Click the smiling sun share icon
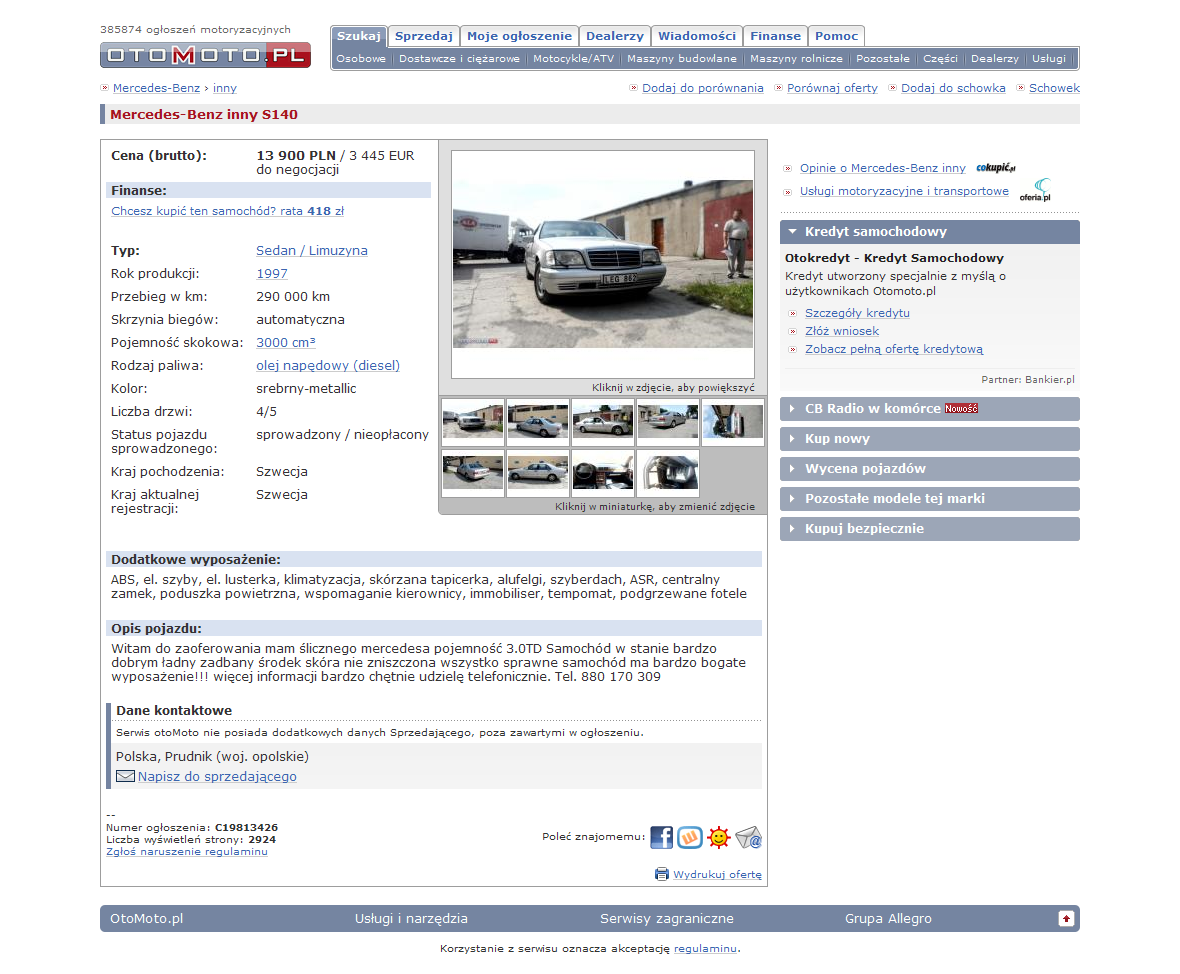The image size is (1180, 974). [719, 837]
